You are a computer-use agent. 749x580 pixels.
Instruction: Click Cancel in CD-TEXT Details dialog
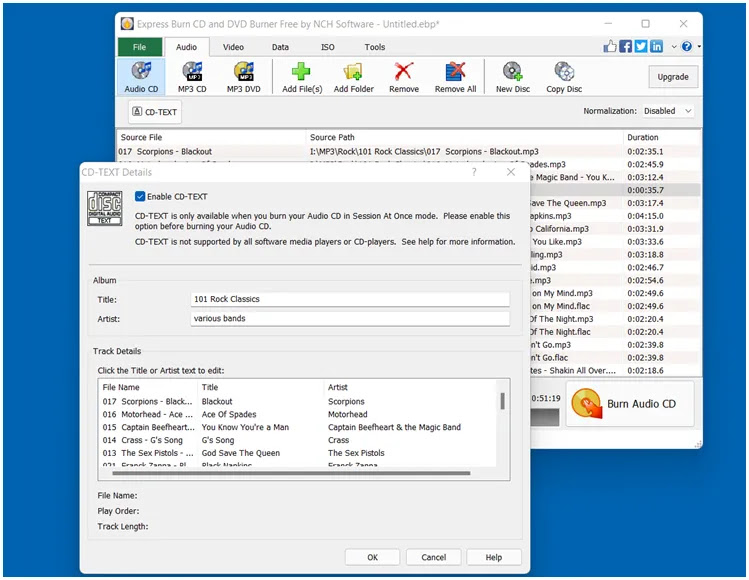point(433,557)
